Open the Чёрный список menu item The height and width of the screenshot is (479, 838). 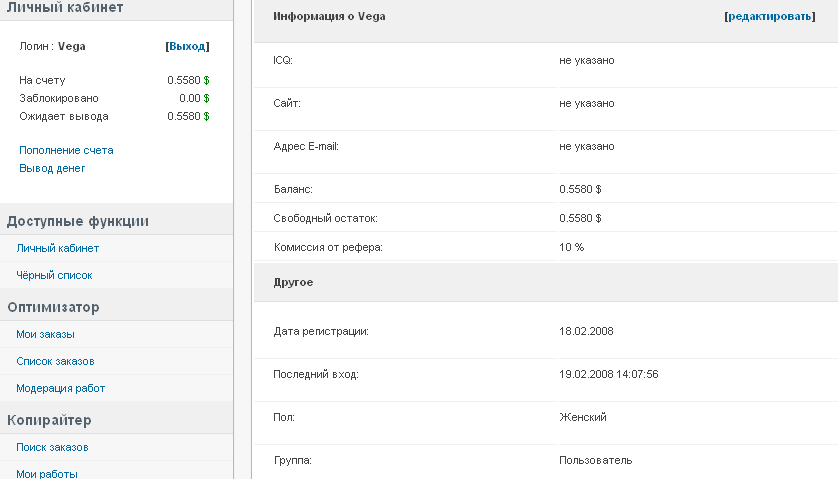pyautogui.click(x=55, y=275)
